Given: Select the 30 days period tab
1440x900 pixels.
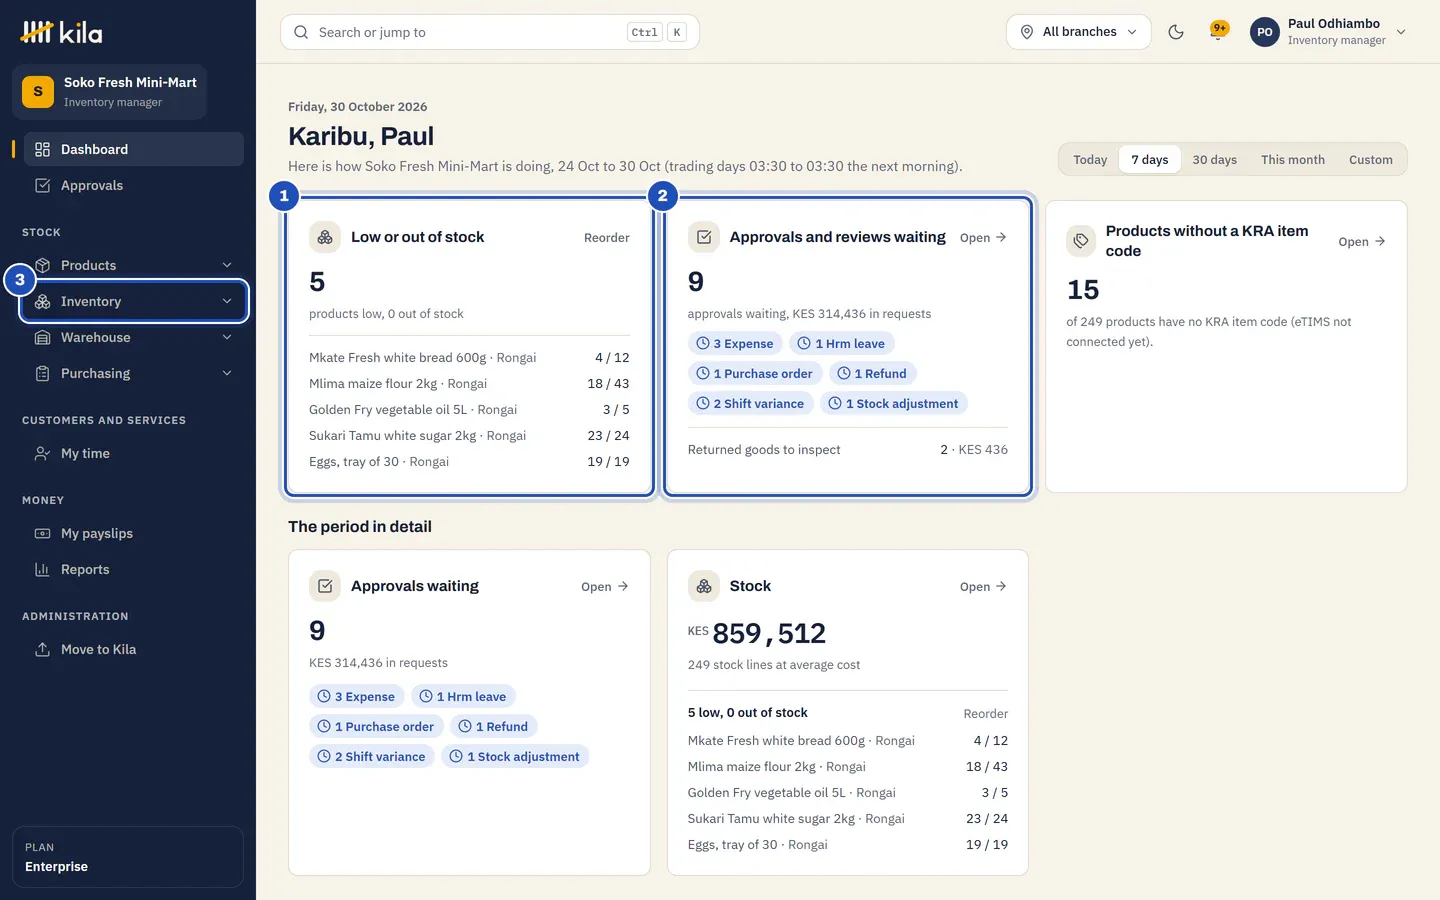Looking at the screenshot, I should 1214,160.
